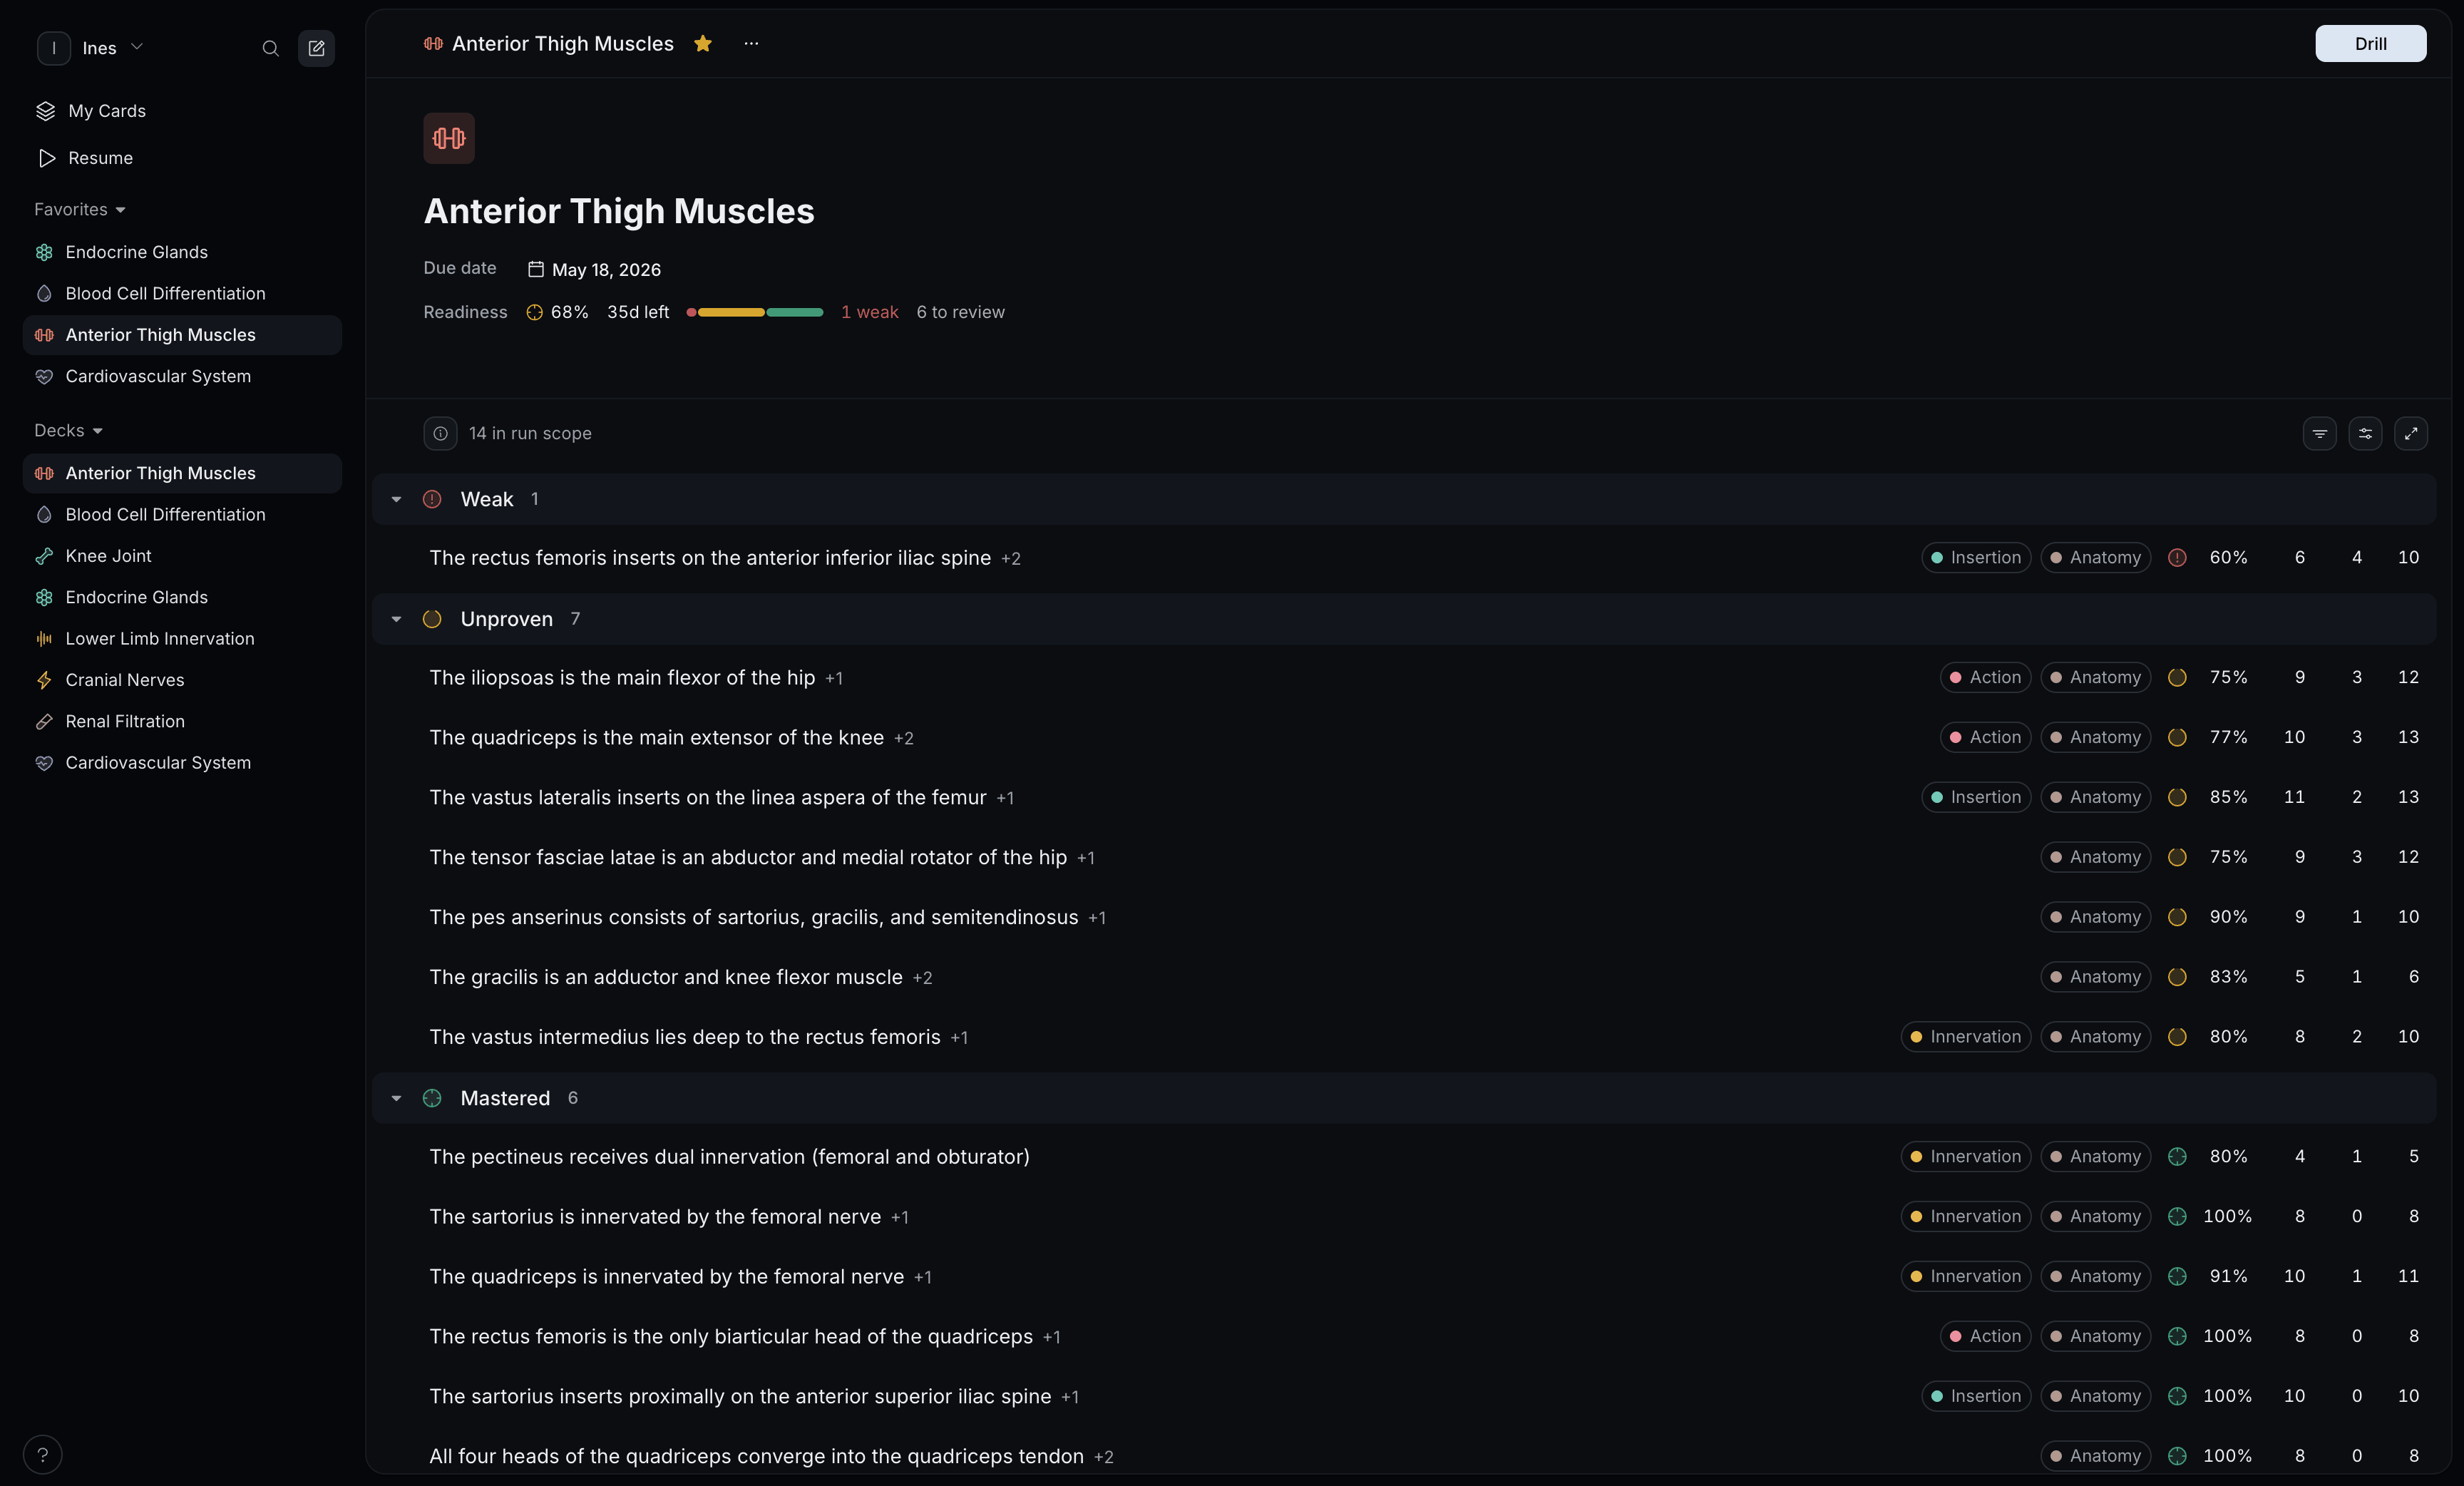Unfavorite deck via the star icon

point(703,43)
